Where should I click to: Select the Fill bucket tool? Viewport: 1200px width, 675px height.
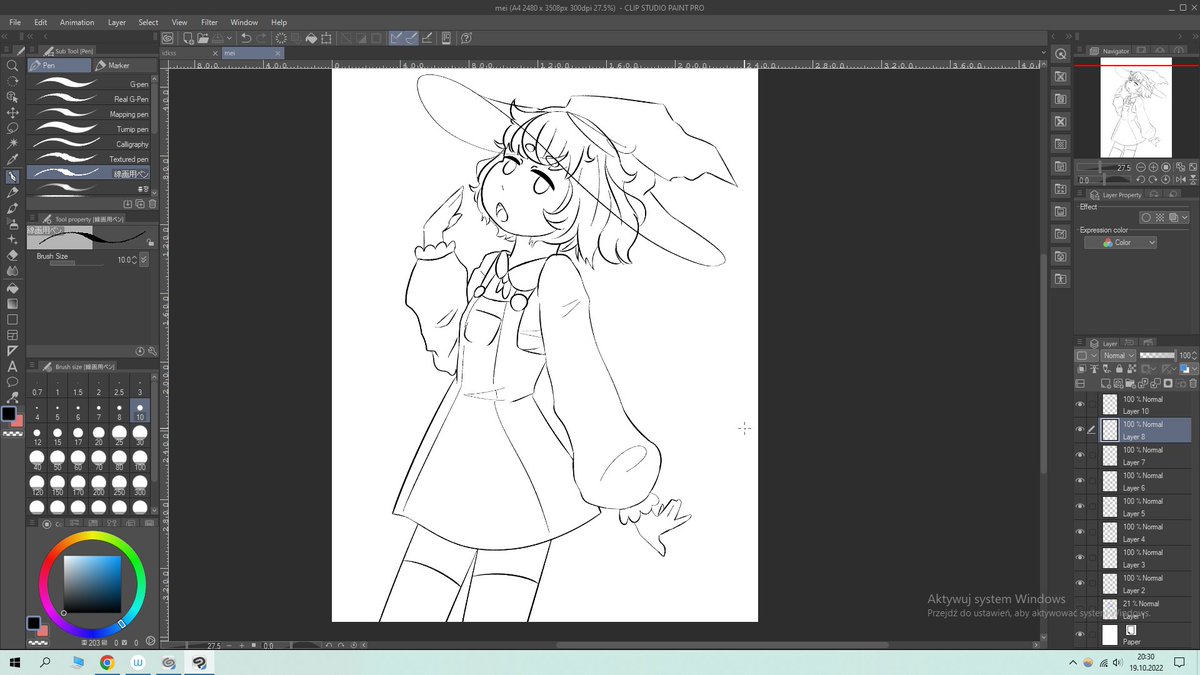point(12,287)
